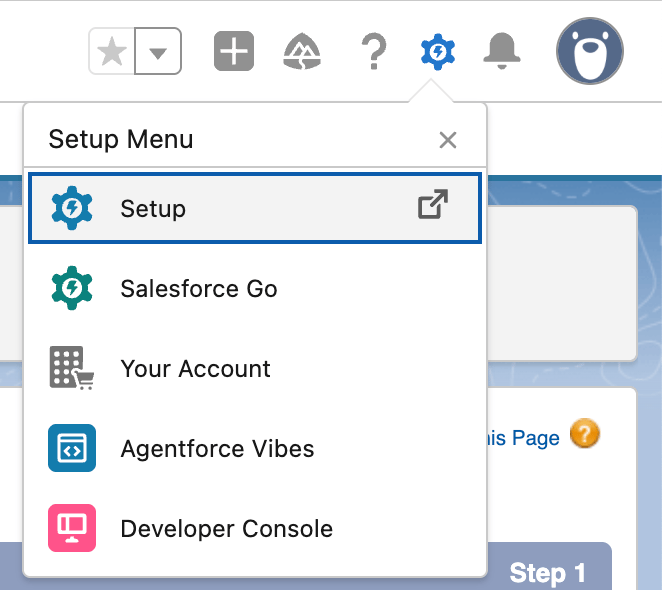Image resolution: width=662 pixels, height=590 pixels.
Task: Click the Help question mark icon
Action: [x=374, y=51]
